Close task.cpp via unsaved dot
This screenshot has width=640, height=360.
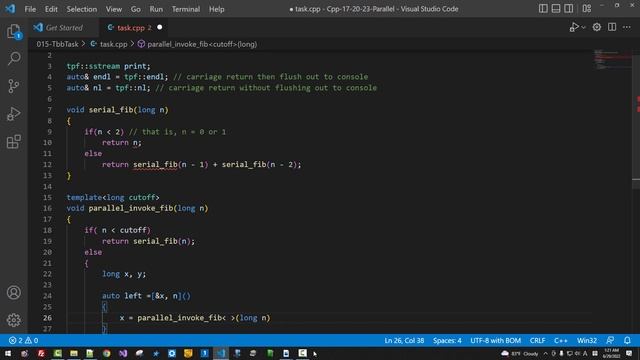coord(160,27)
